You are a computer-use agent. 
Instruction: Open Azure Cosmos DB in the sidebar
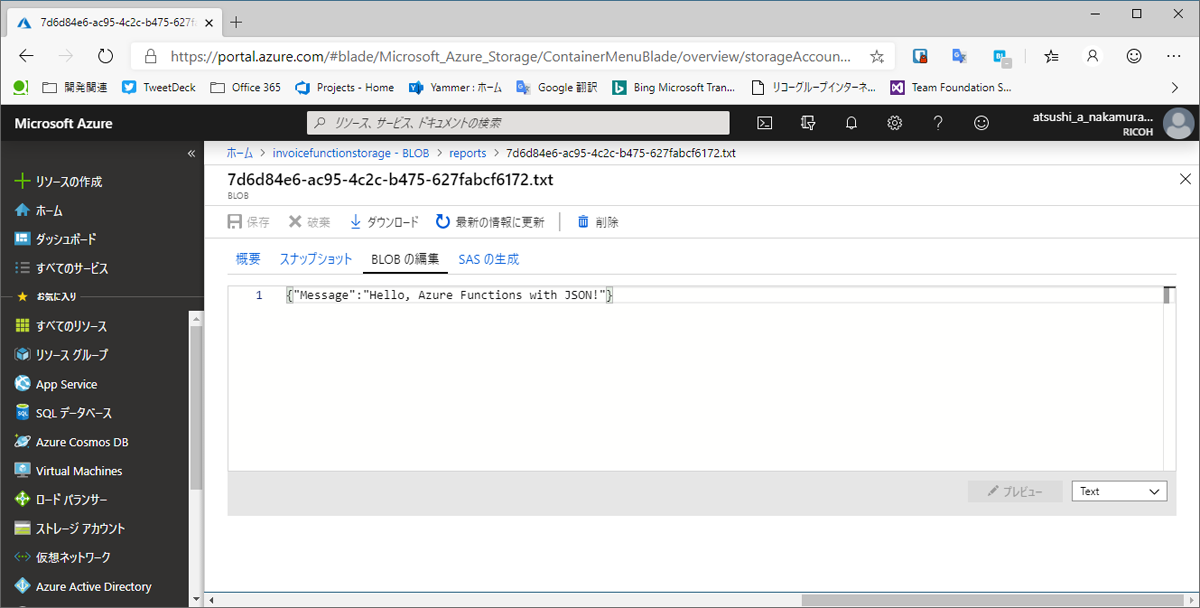71,442
